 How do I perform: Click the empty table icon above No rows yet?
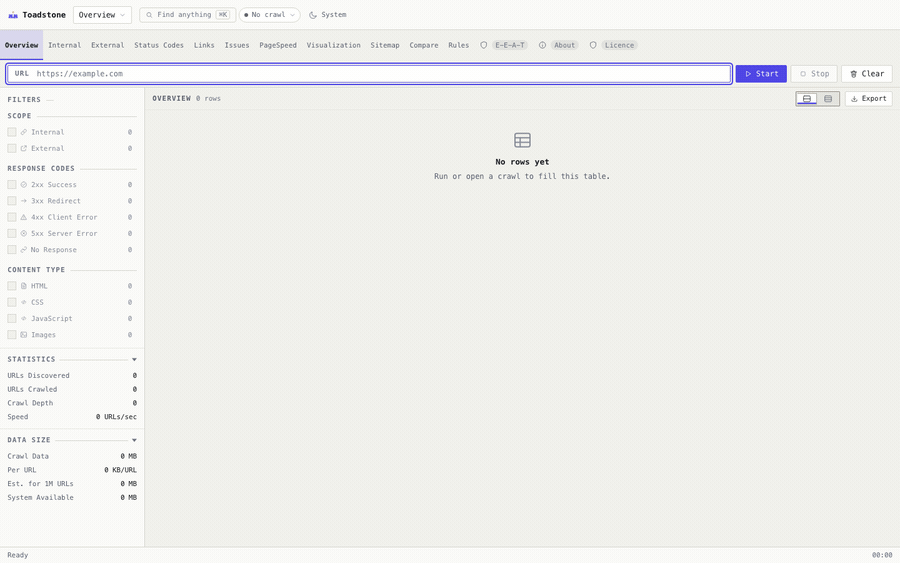[x=522, y=140]
